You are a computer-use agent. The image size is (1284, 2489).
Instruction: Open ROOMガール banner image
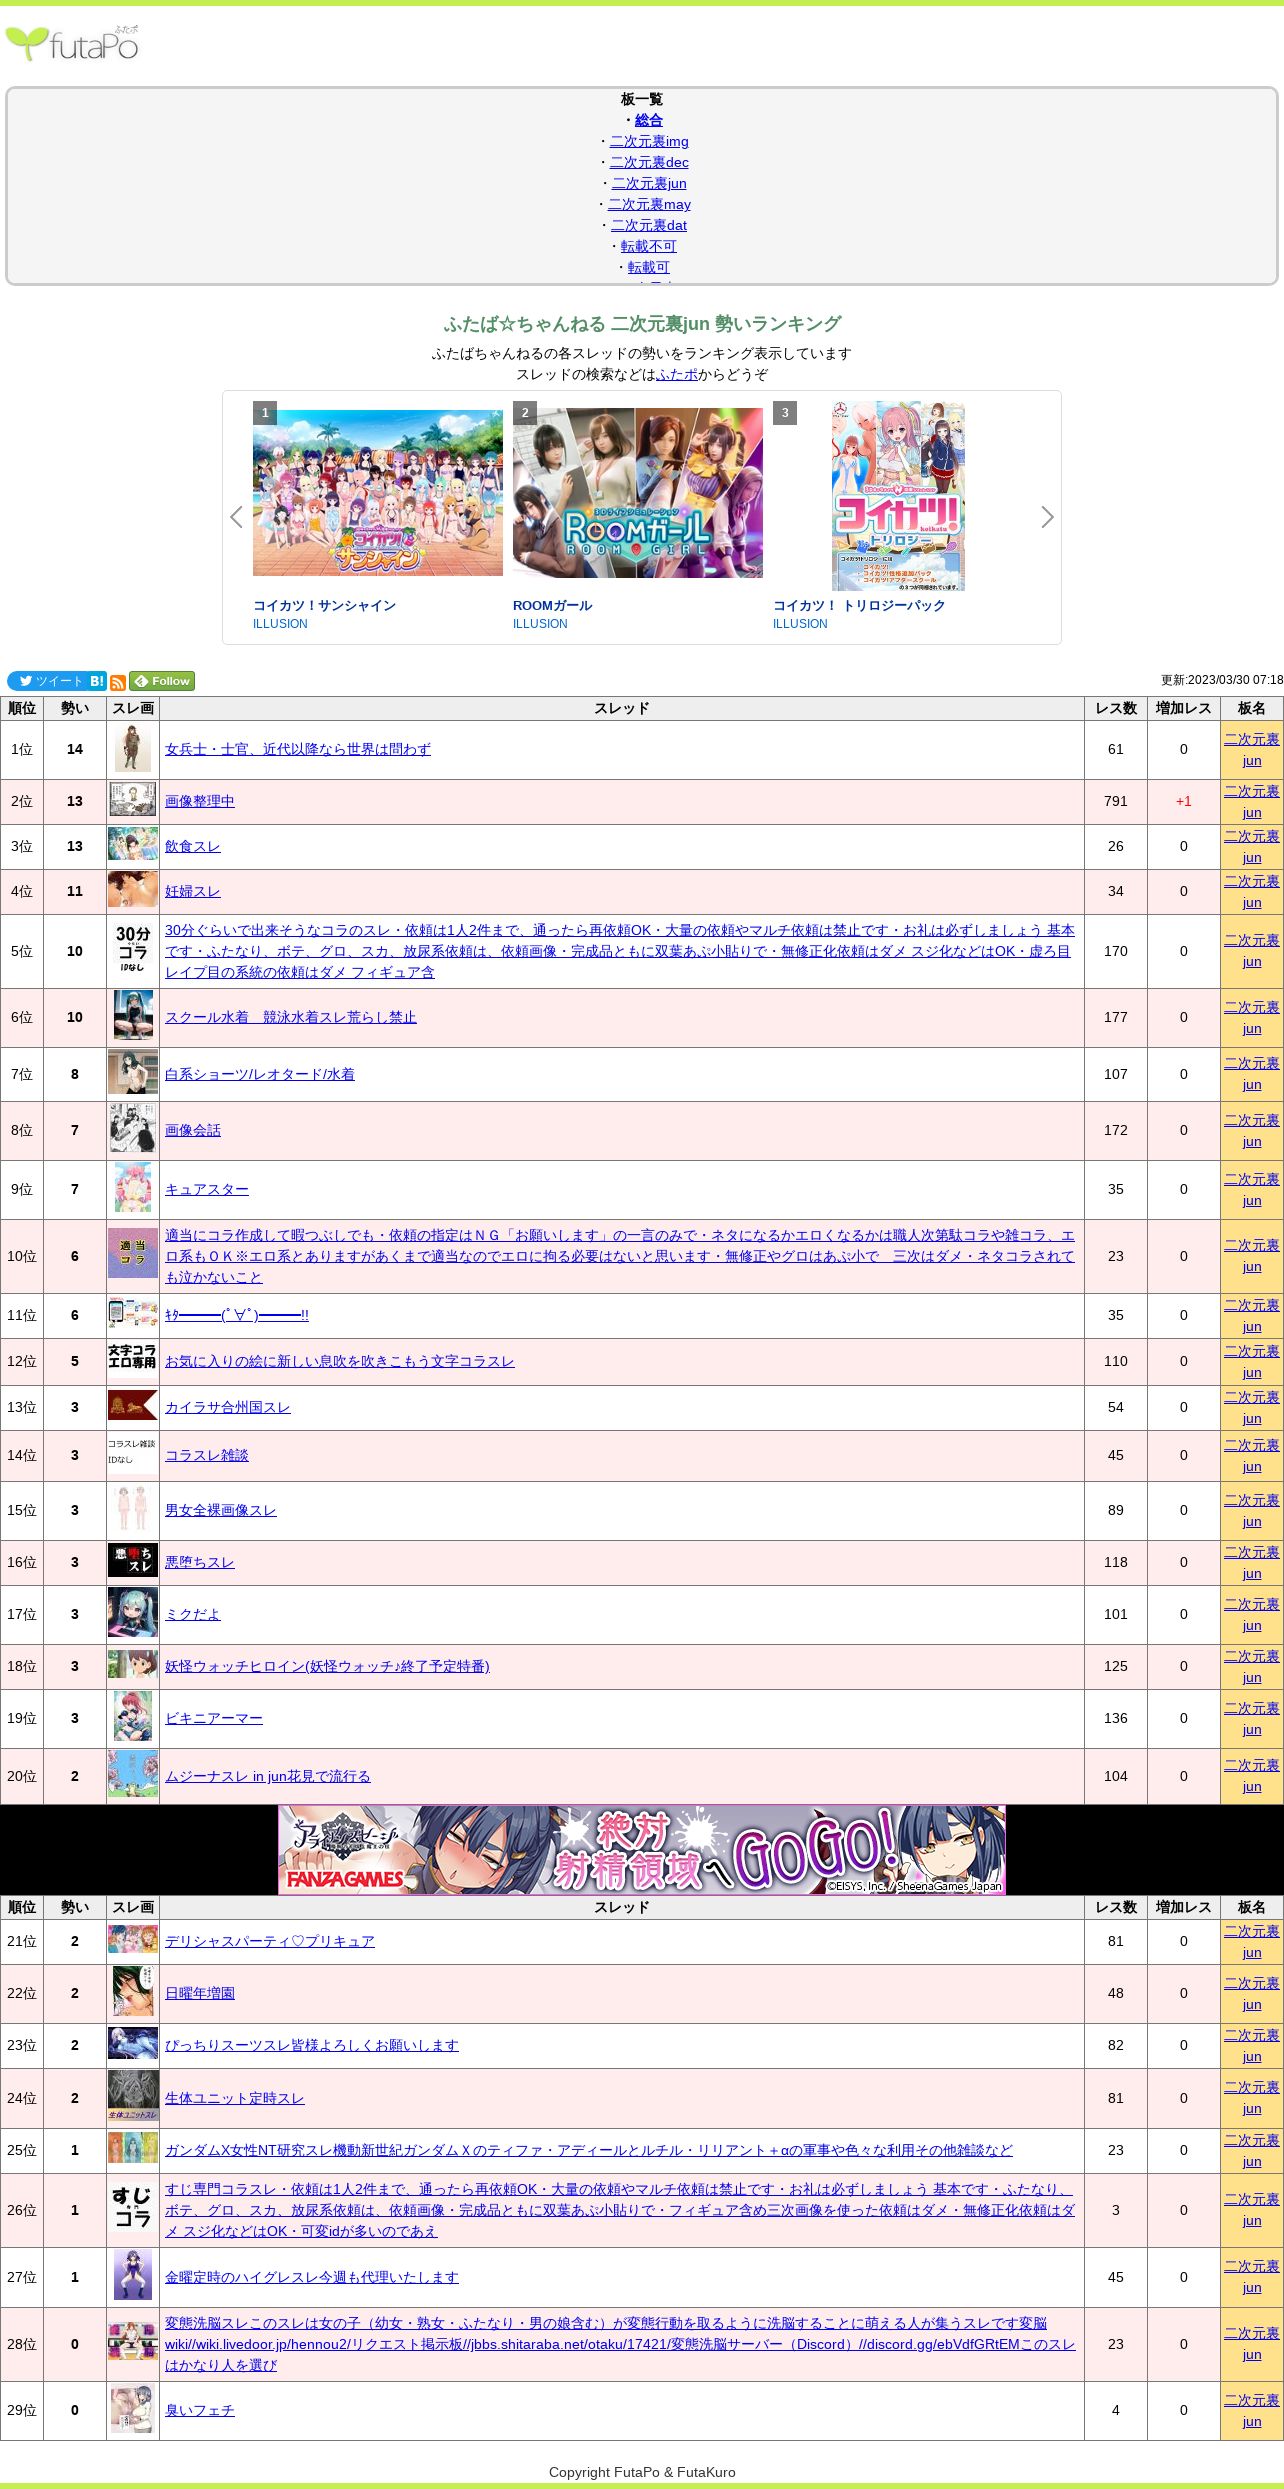tap(638, 492)
